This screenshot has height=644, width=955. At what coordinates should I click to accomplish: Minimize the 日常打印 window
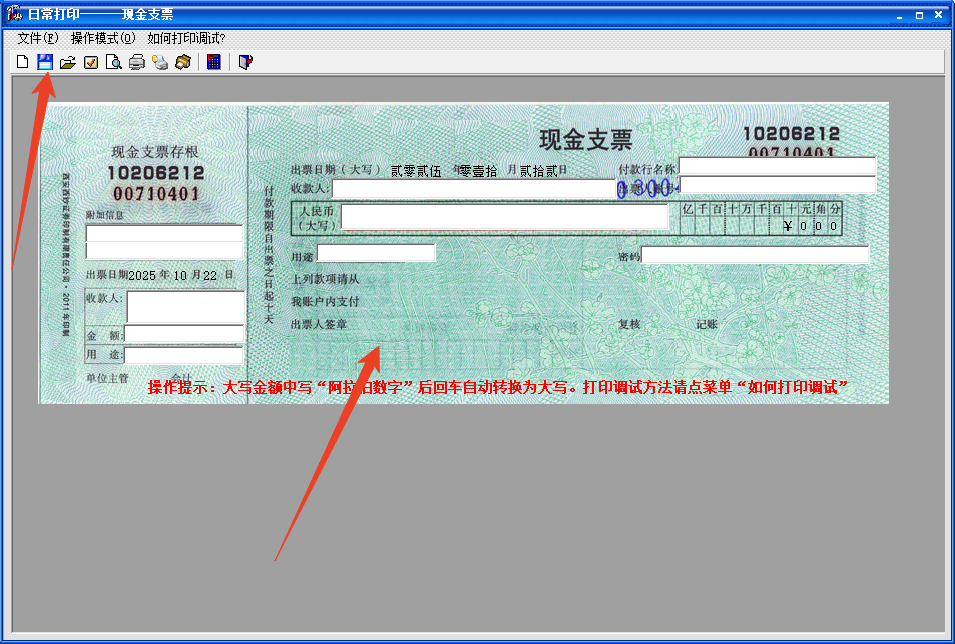(x=900, y=15)
